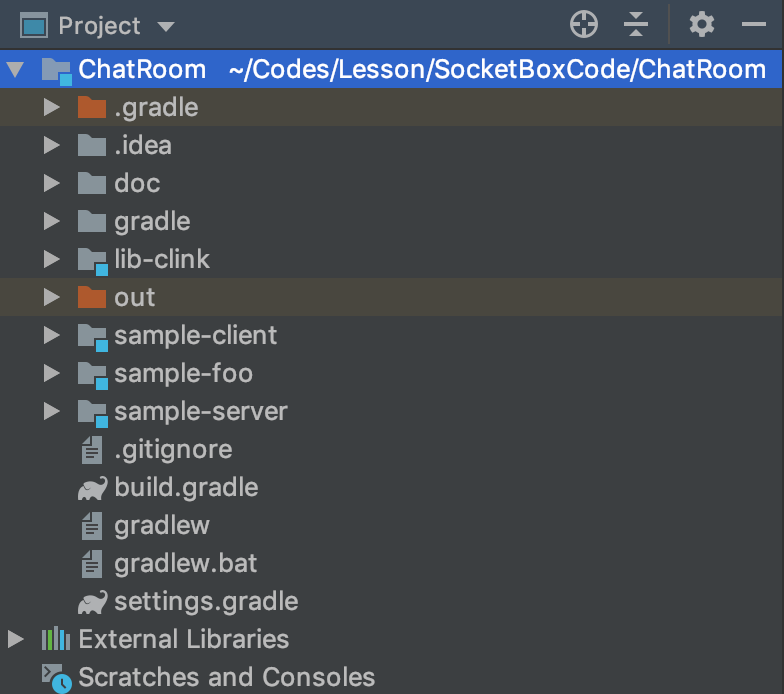This screenshot has height=694, width=784.
Task: Open the Project view dropdown
Action: pos(166,26)
